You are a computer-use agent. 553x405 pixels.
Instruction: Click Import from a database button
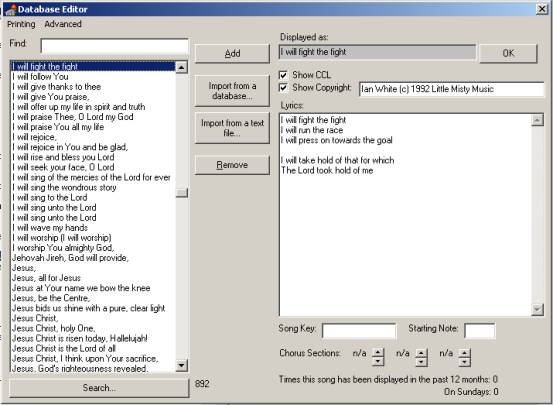coord(232,91)
